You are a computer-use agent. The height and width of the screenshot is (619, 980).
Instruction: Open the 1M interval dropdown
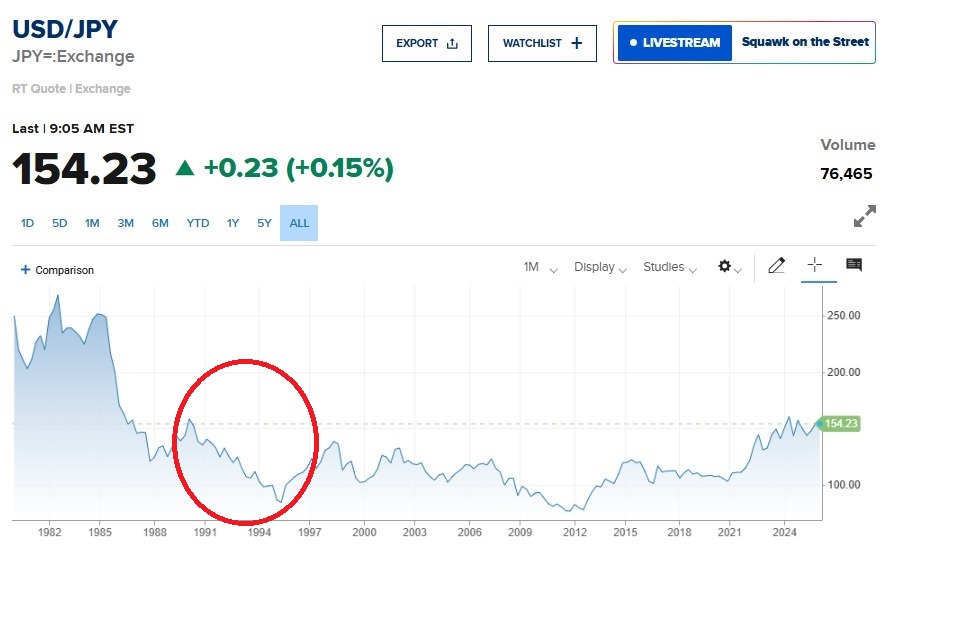pos(540,267)
